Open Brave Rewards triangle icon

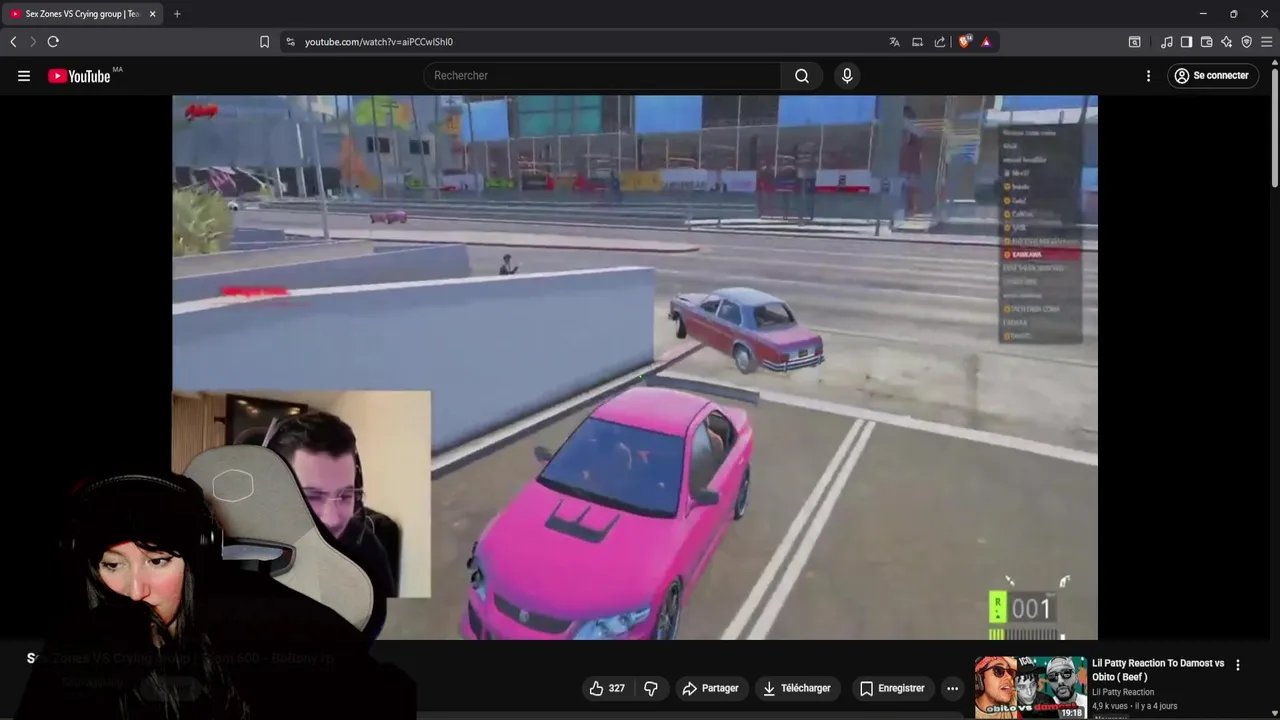986,42
